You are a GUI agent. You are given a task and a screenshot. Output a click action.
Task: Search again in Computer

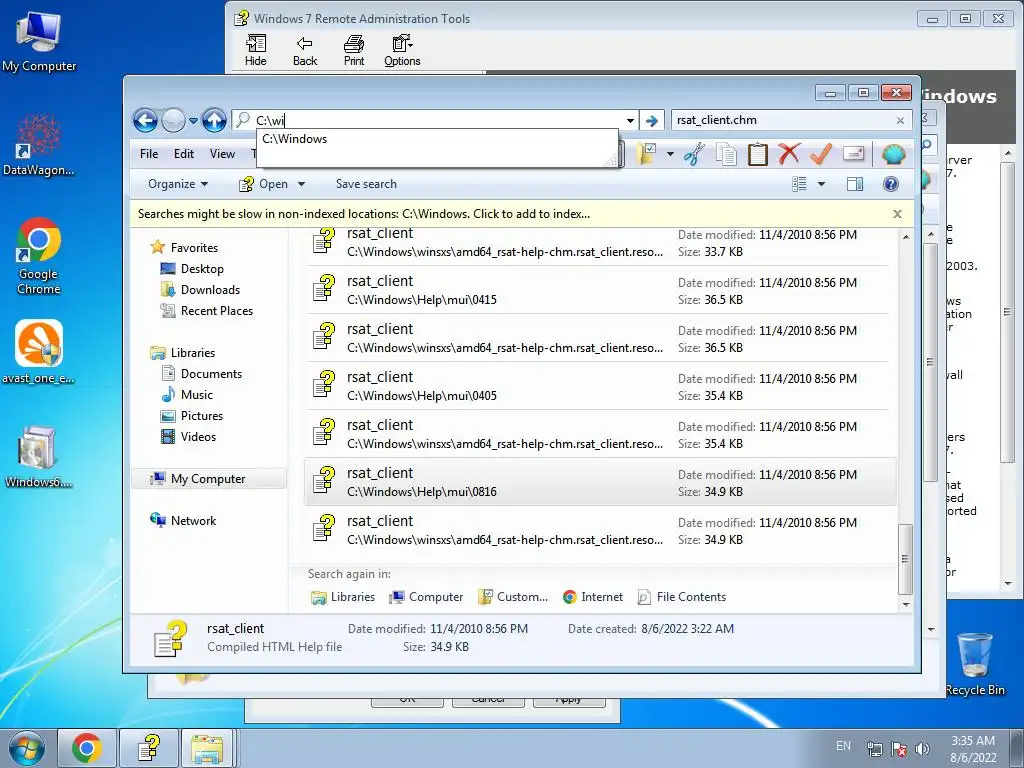pos(426,597)
